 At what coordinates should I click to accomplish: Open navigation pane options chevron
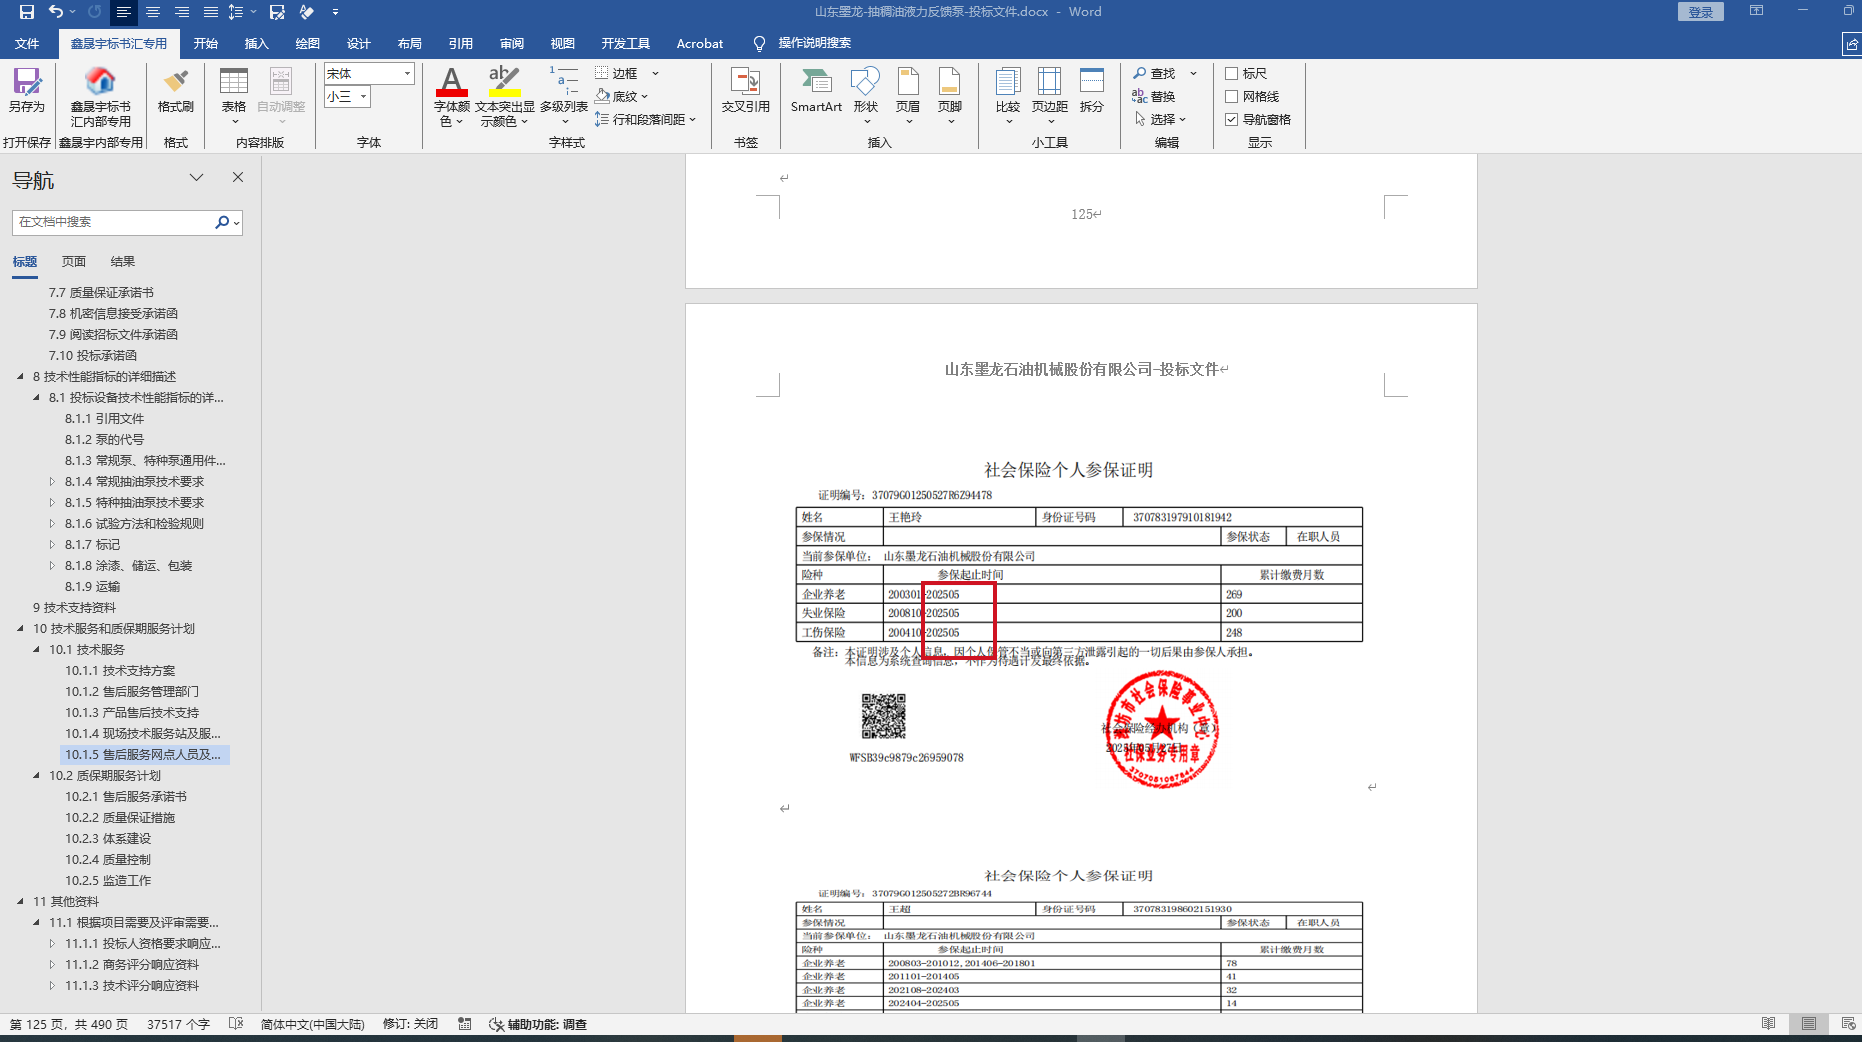click(196, 178)
